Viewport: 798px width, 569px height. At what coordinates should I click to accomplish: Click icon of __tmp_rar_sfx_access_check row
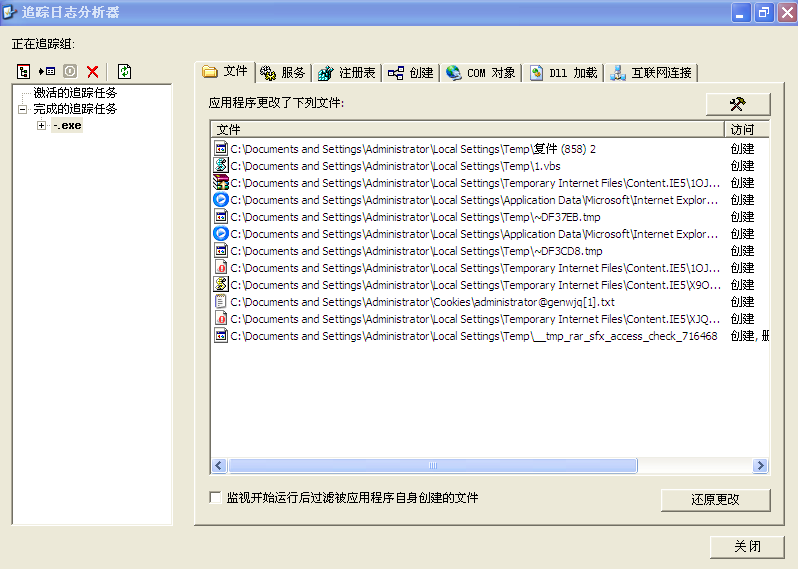(x=220, y=336)
